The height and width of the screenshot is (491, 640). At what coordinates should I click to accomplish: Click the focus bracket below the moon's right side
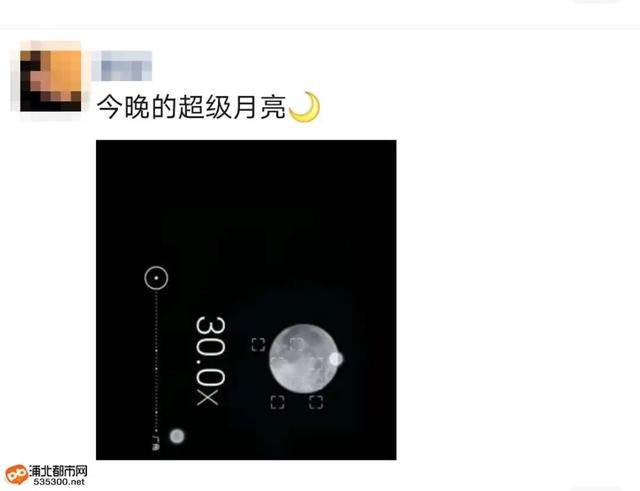click(x=316, y=402)
